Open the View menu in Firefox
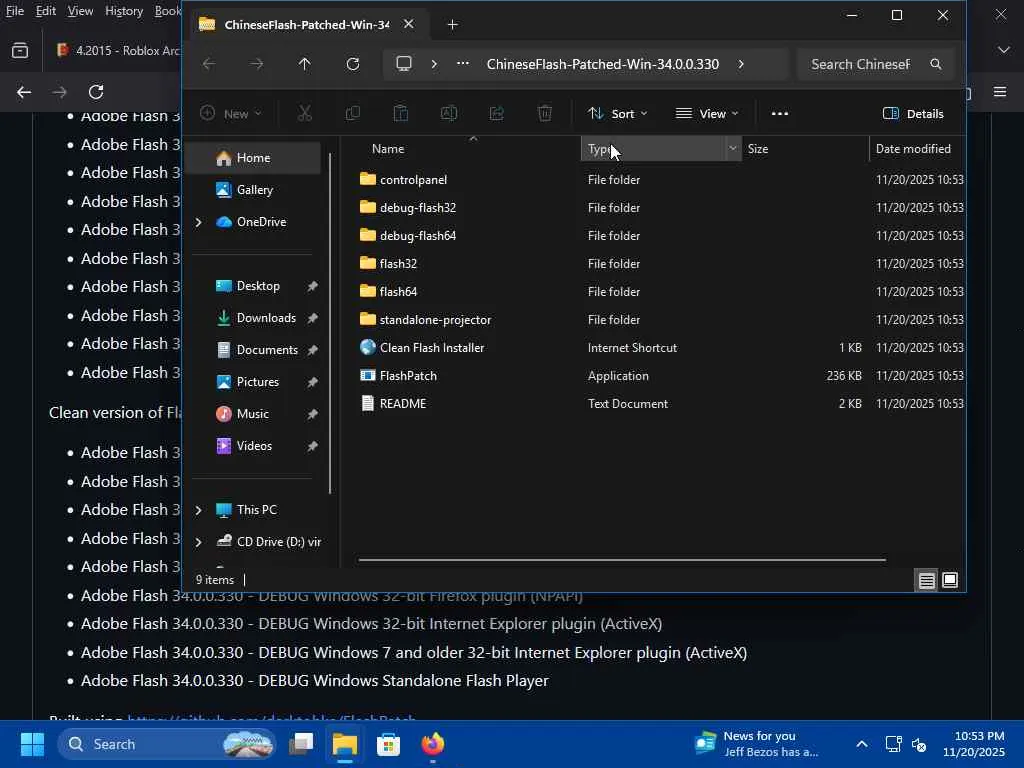Image resolution: width=1024 pixels, height=768 pixels. pos(80,11)
